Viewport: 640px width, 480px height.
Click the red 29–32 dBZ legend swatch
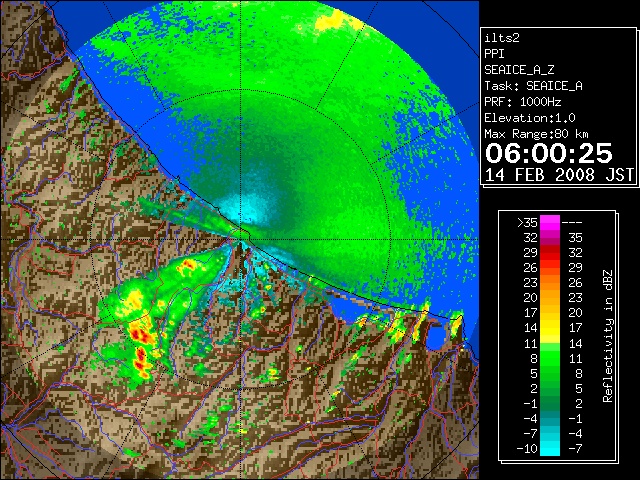point(550,253)
